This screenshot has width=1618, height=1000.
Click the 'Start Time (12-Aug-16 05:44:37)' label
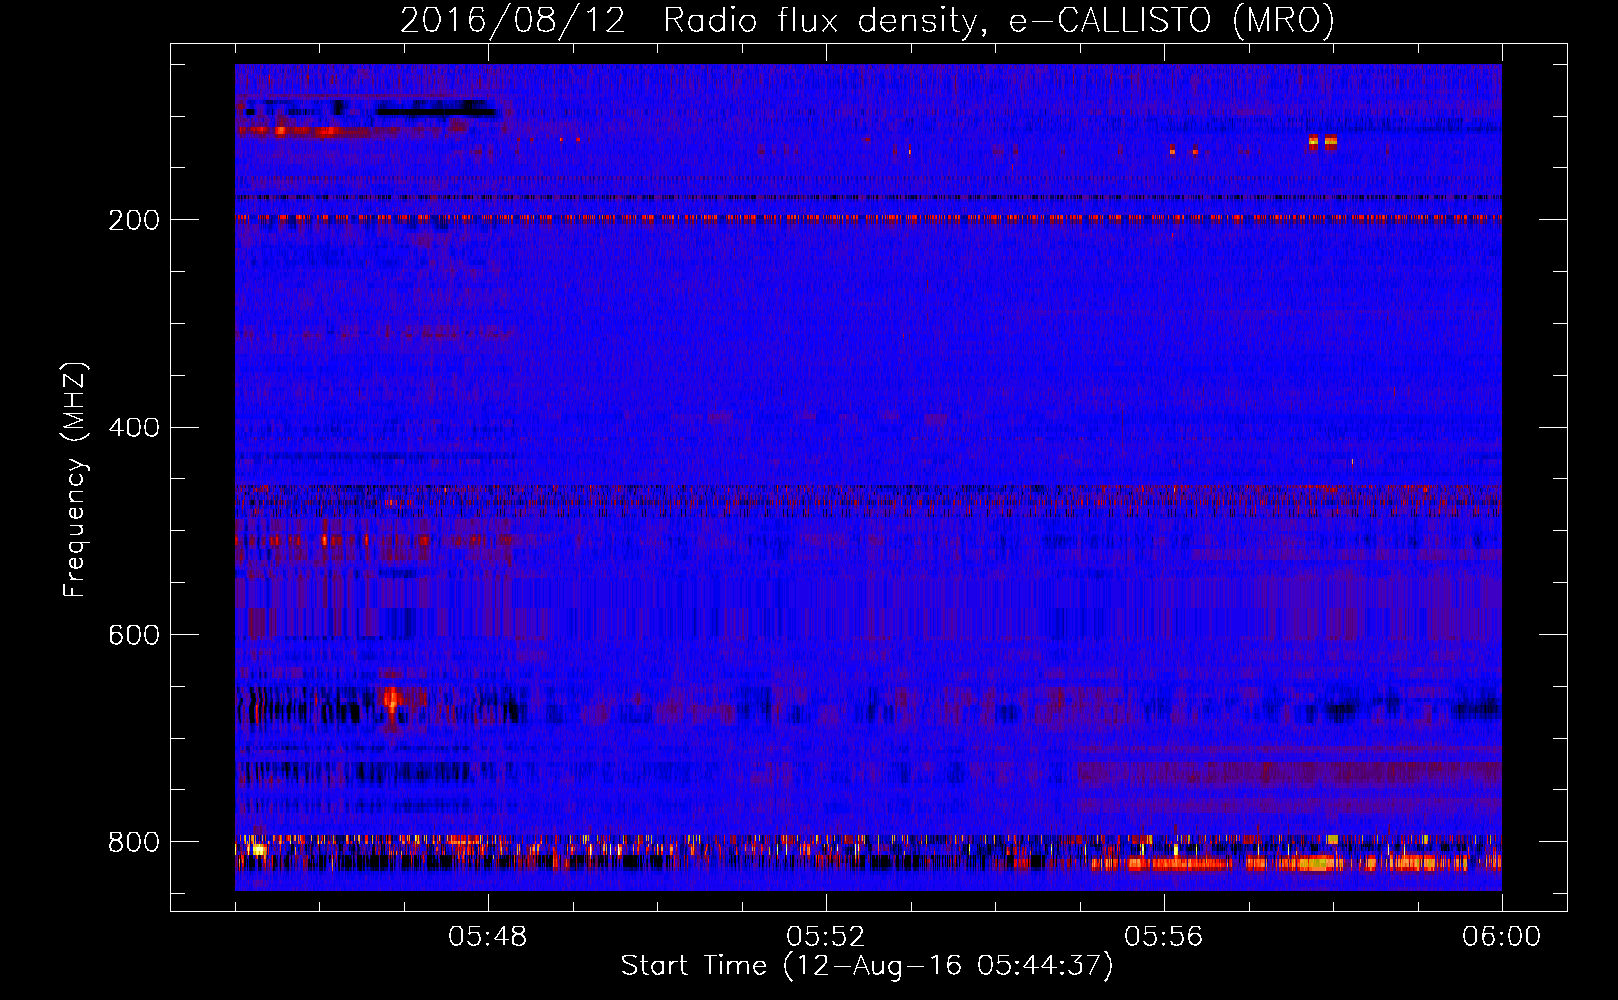867,966
